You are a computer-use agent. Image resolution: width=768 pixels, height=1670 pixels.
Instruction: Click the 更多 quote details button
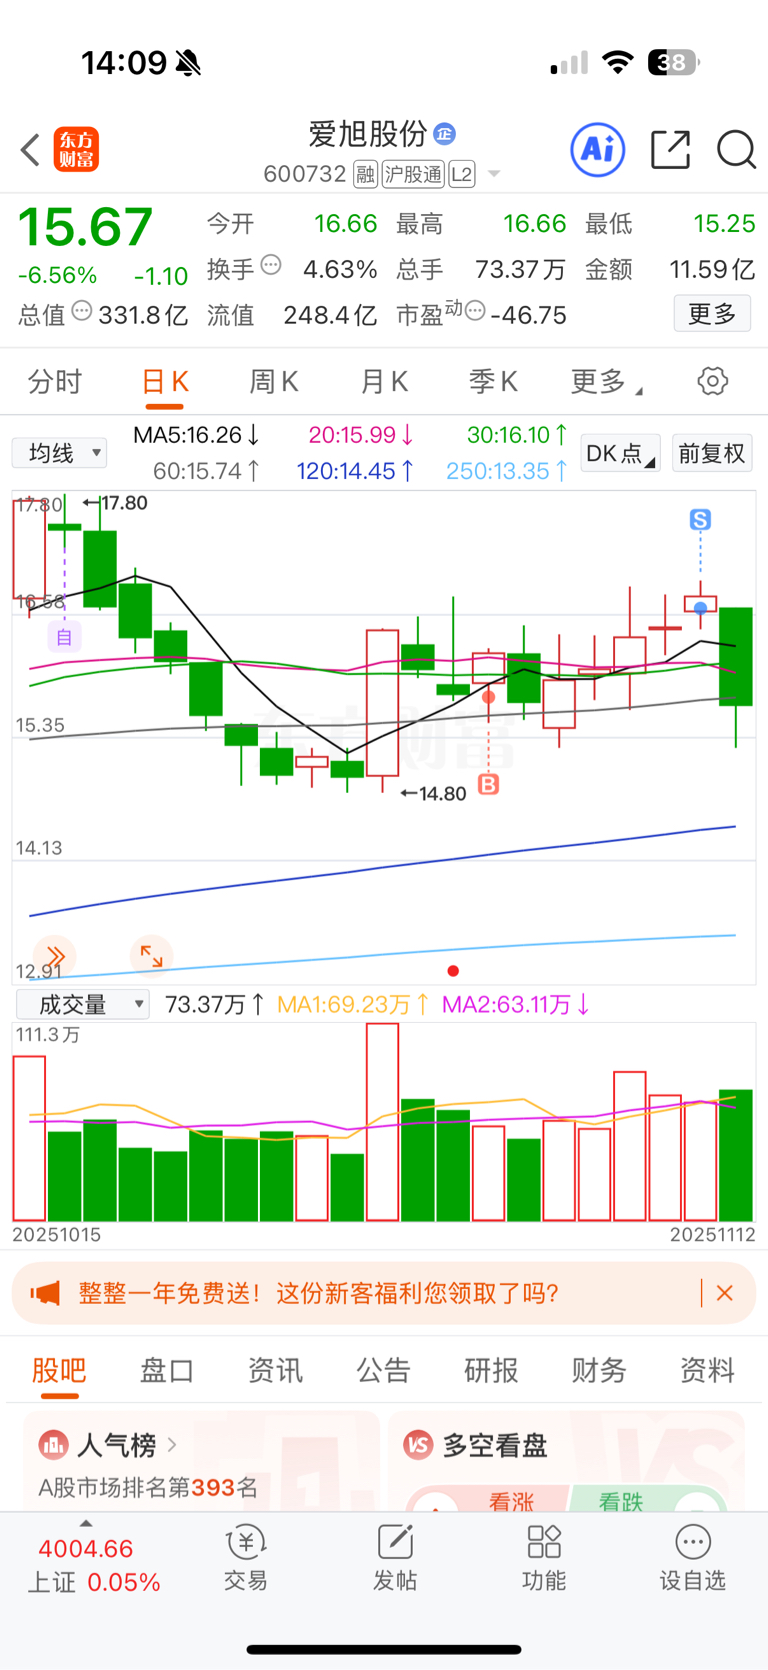coord(712,314)
